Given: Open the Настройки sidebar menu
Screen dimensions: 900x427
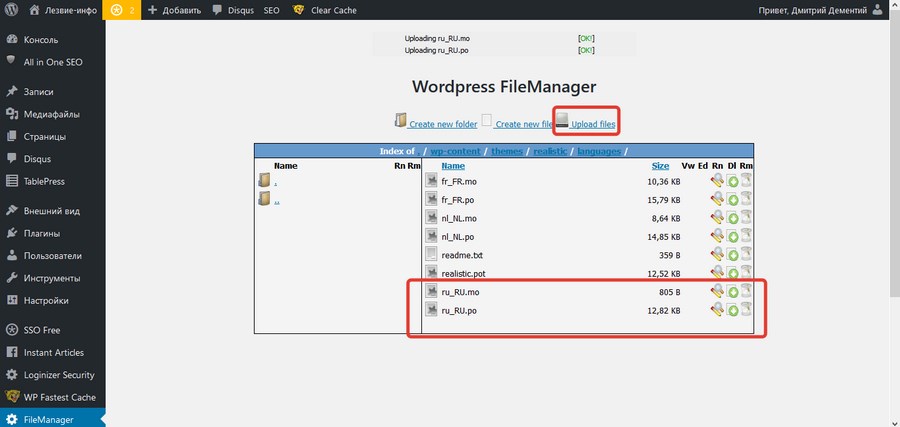Looking at the screenshot, I should point(46,301).
